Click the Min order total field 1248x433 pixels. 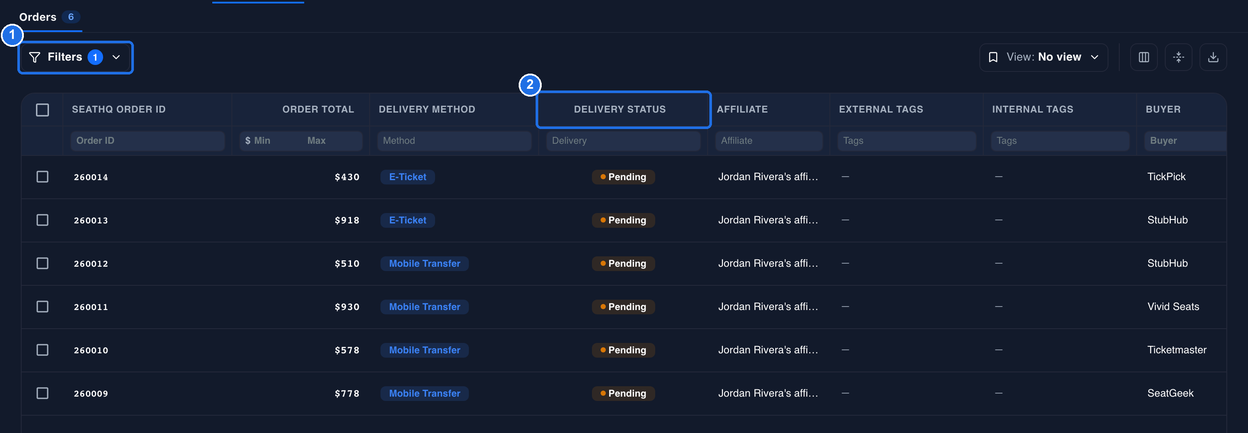point(269,141)
